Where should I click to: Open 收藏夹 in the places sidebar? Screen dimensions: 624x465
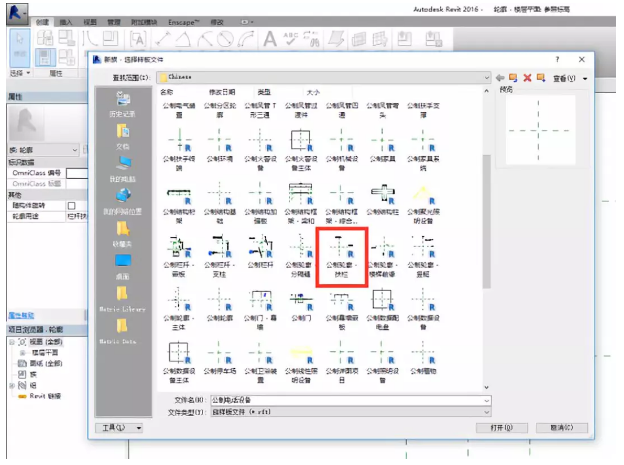[x=123, y=234]
